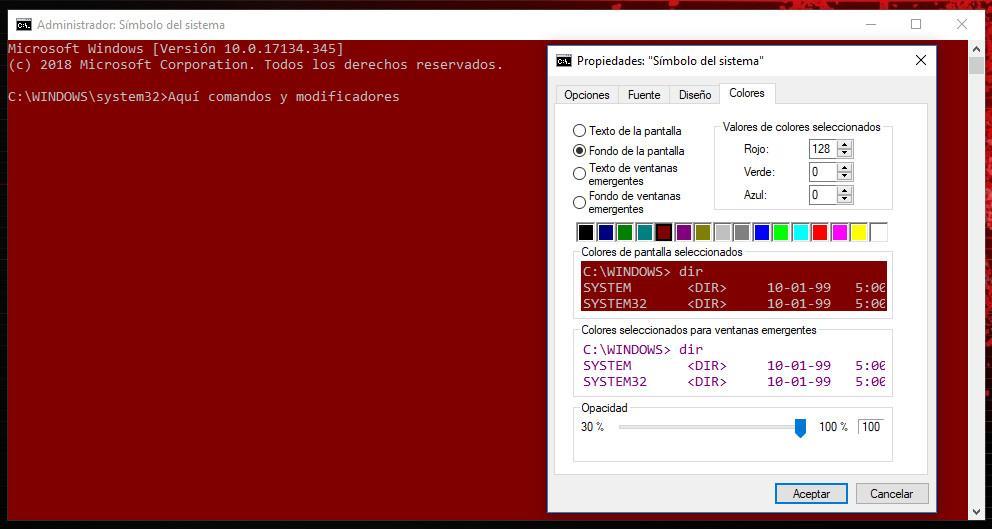Viewport: 992px width, 529px height.
Task: Decrease the Verde value with down arrow
Action: (845, 177)
